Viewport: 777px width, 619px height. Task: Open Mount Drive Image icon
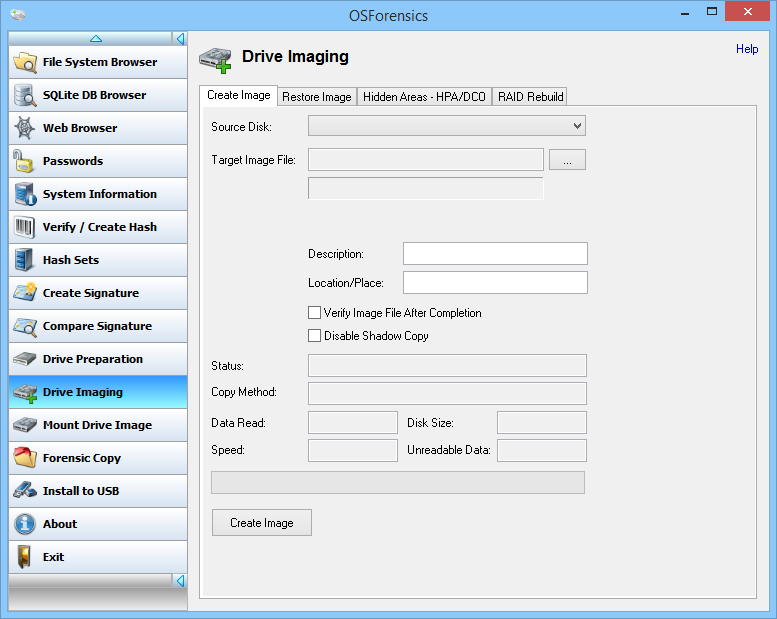click(24, 425)
